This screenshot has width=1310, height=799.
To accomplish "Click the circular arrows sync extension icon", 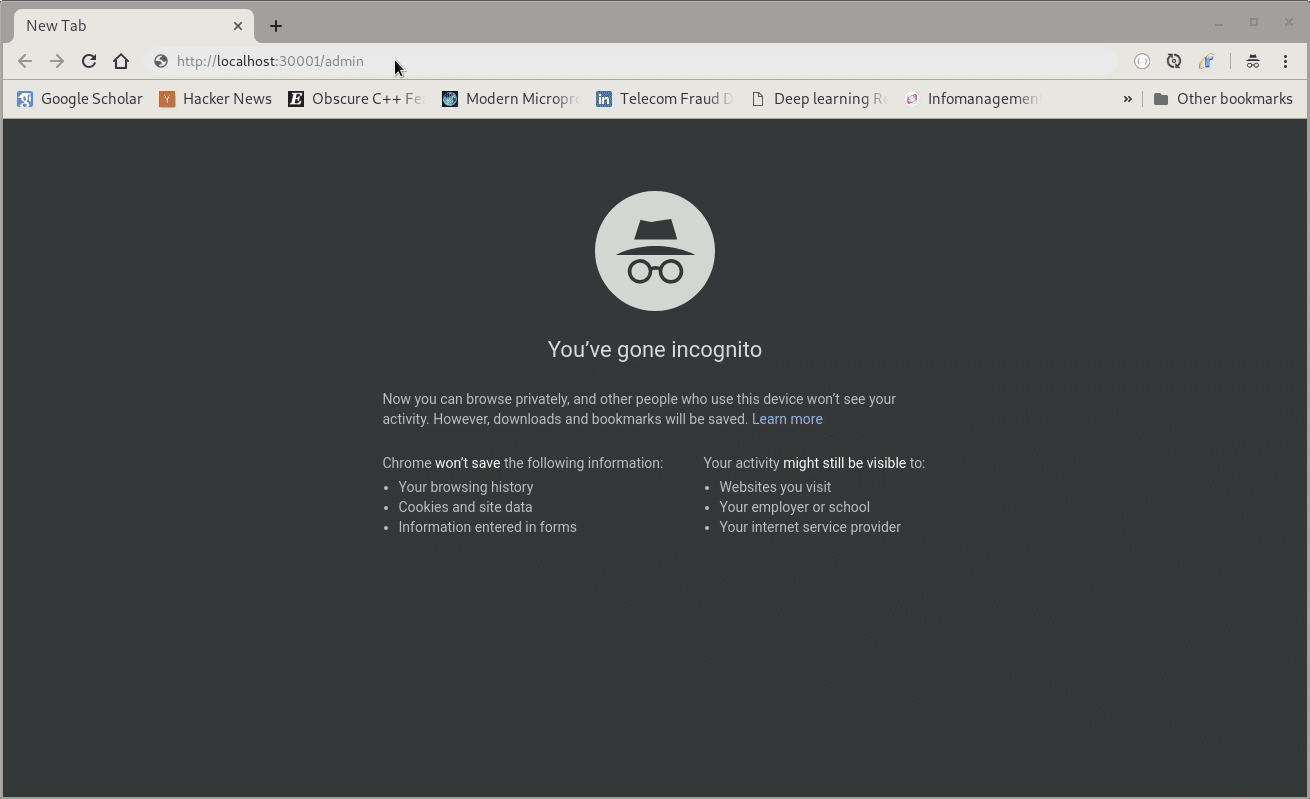I will click(x=1174, y=61).
